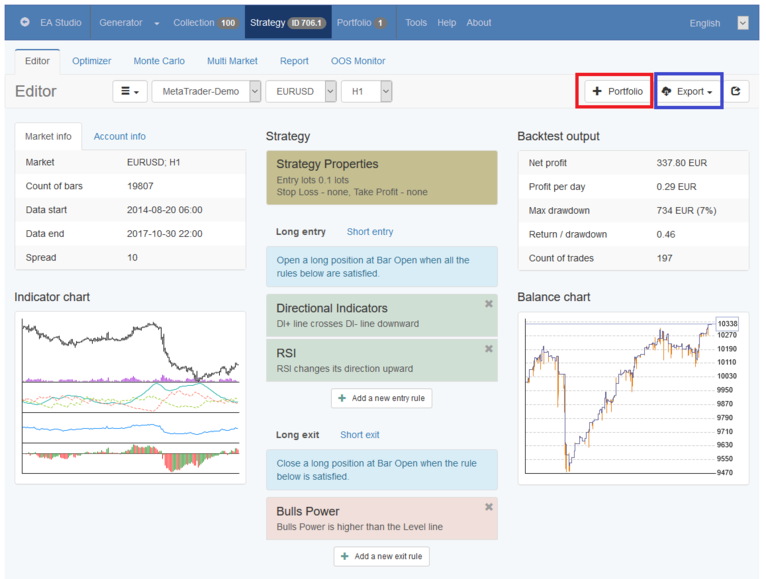Open the Collection page

tap(205, 22)
